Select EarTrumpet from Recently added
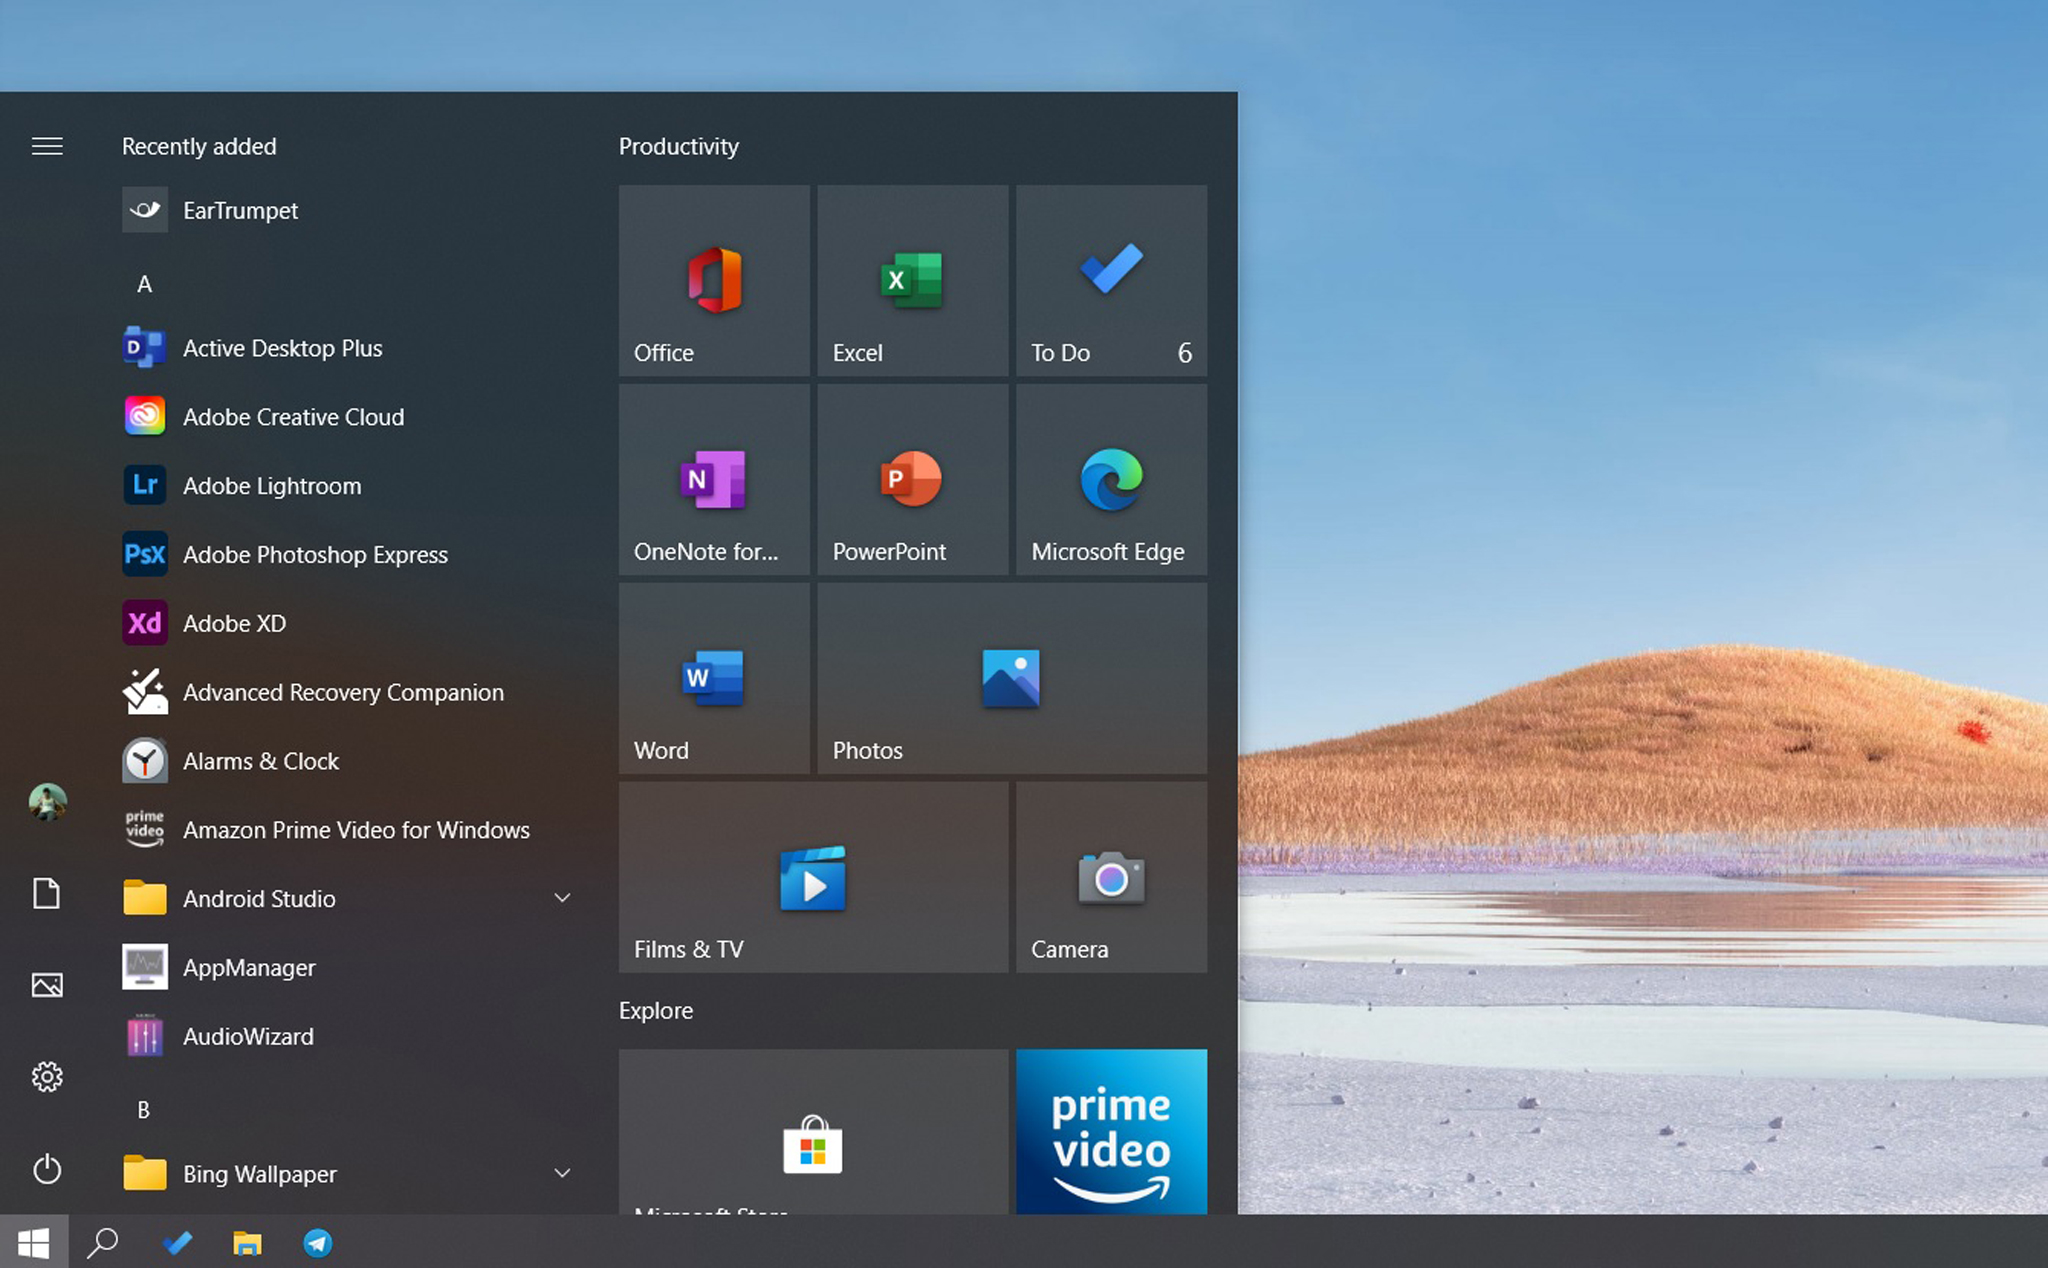 (x=238, y=208)
